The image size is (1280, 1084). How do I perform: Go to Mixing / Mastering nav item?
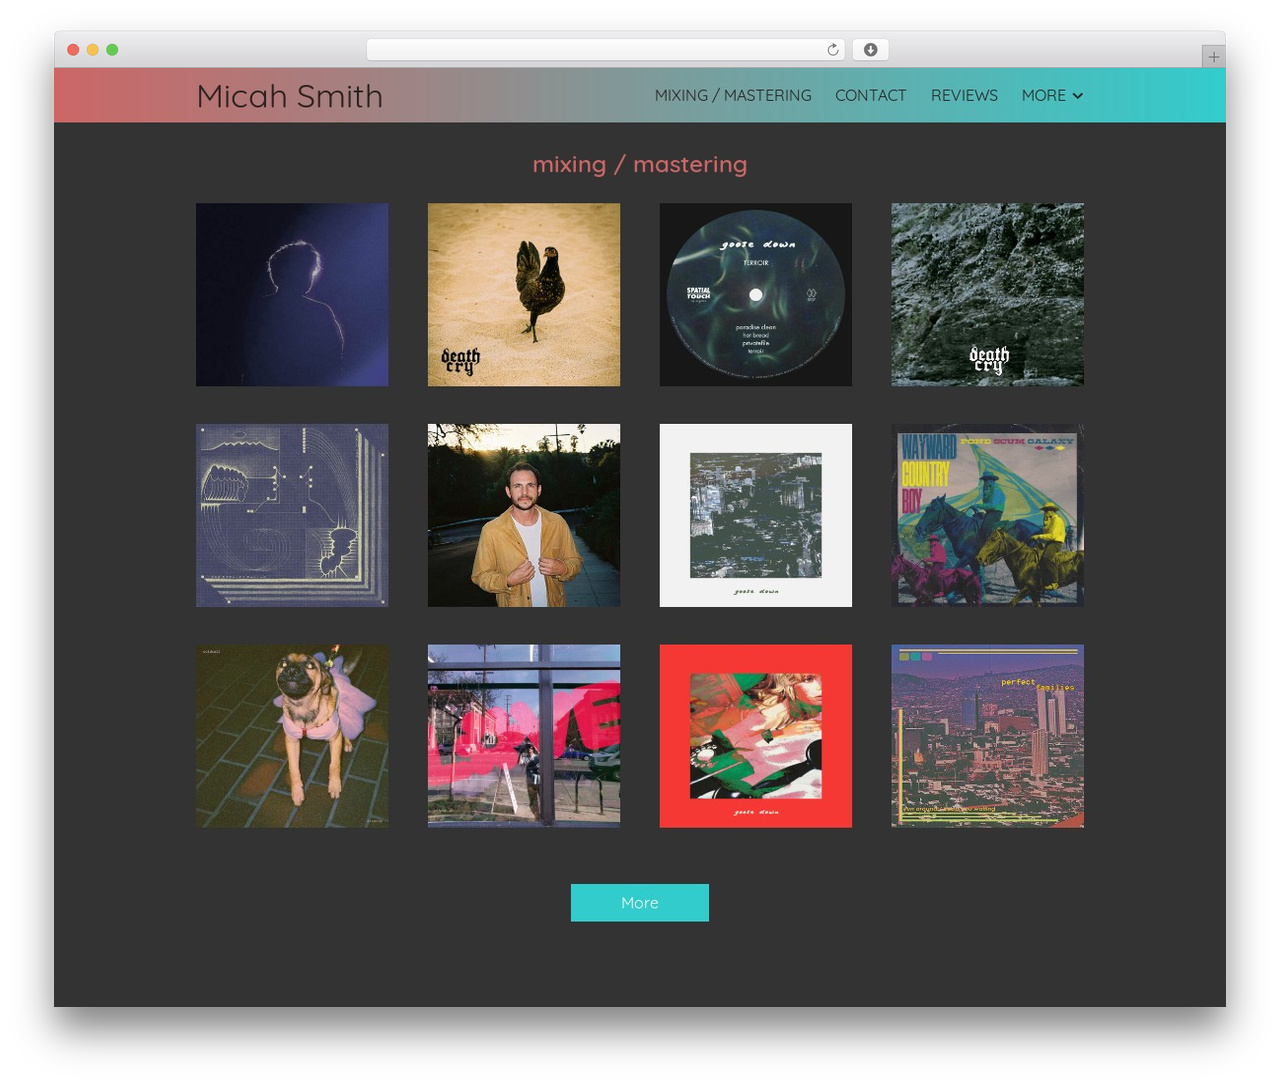click(733, 95)
